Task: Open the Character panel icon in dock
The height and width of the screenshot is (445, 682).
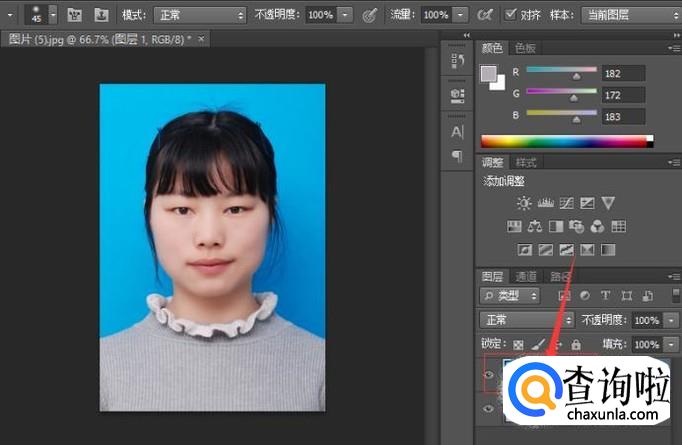Action: click(457, 131)
